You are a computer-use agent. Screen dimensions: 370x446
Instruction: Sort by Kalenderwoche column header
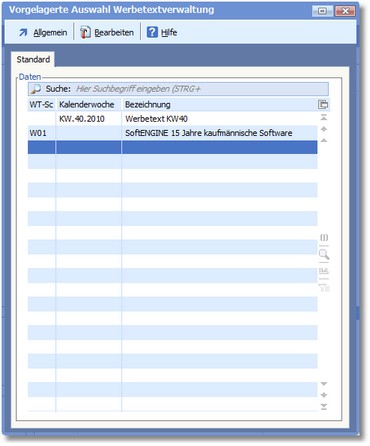(88, 105)
